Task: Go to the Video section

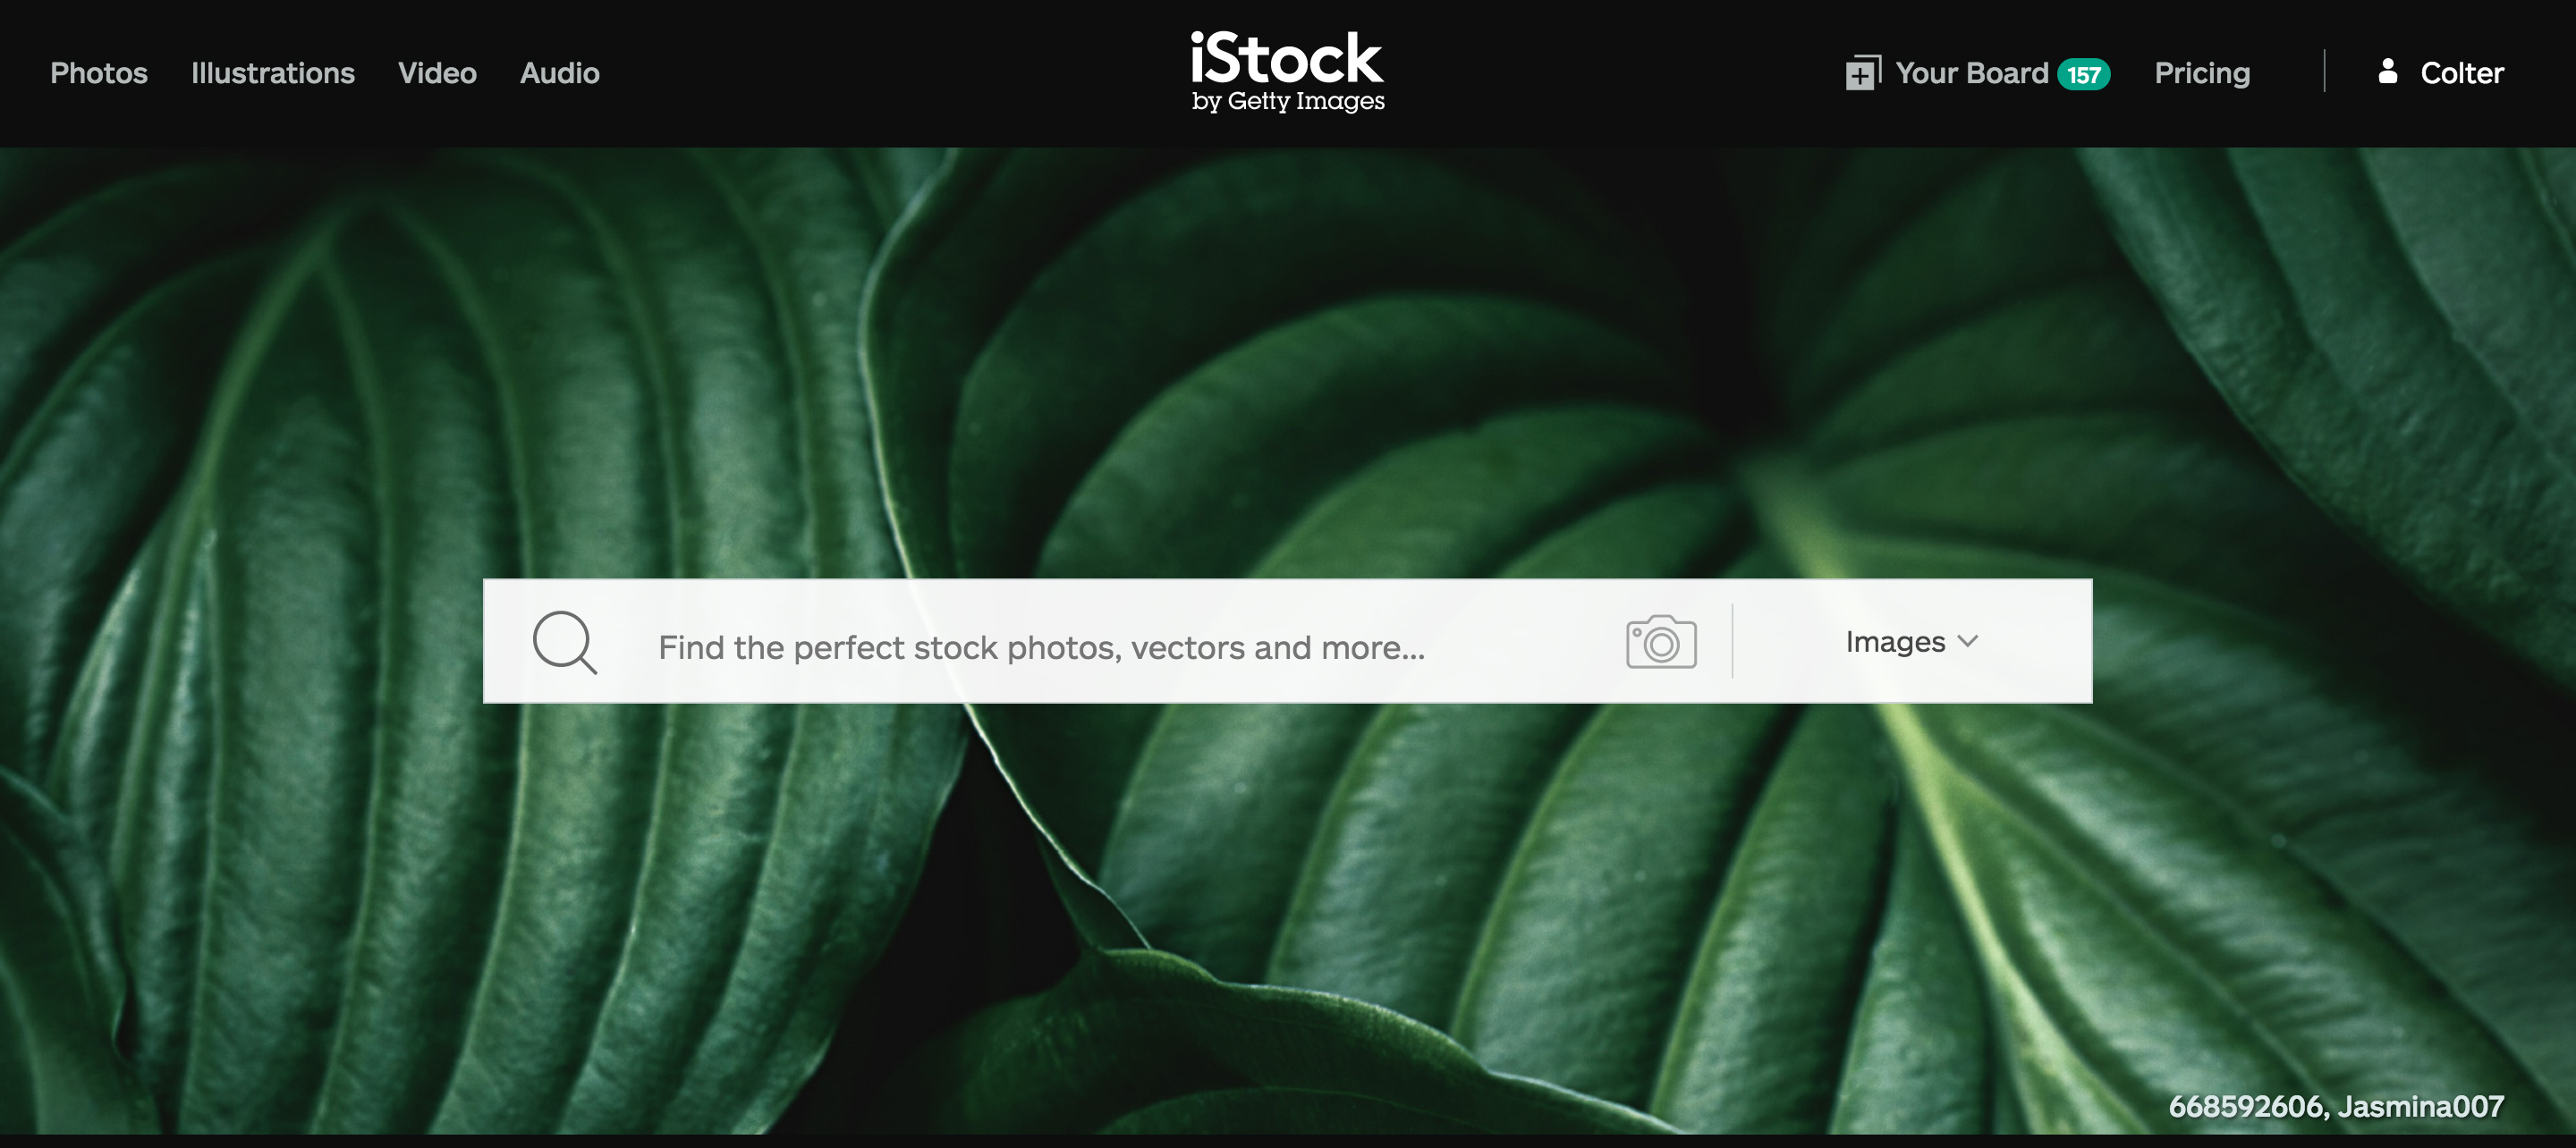Action: tap(437, 73)
